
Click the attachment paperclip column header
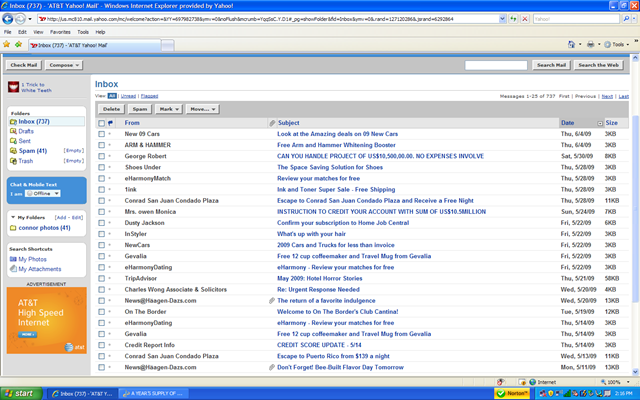click(272, 123)
